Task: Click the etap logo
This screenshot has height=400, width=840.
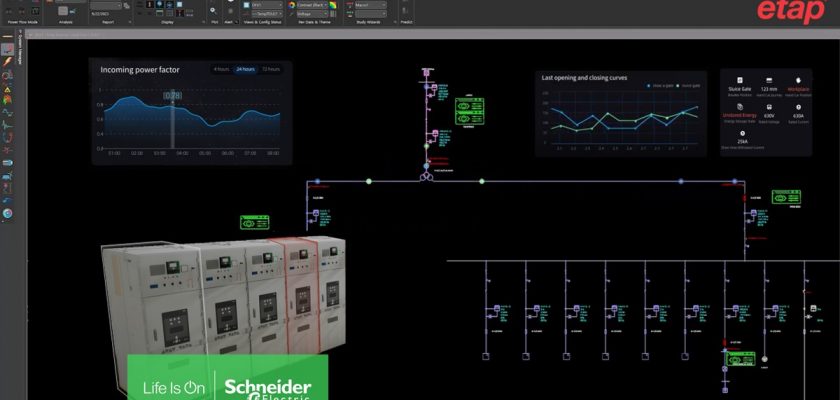Action: click(790, 10)
